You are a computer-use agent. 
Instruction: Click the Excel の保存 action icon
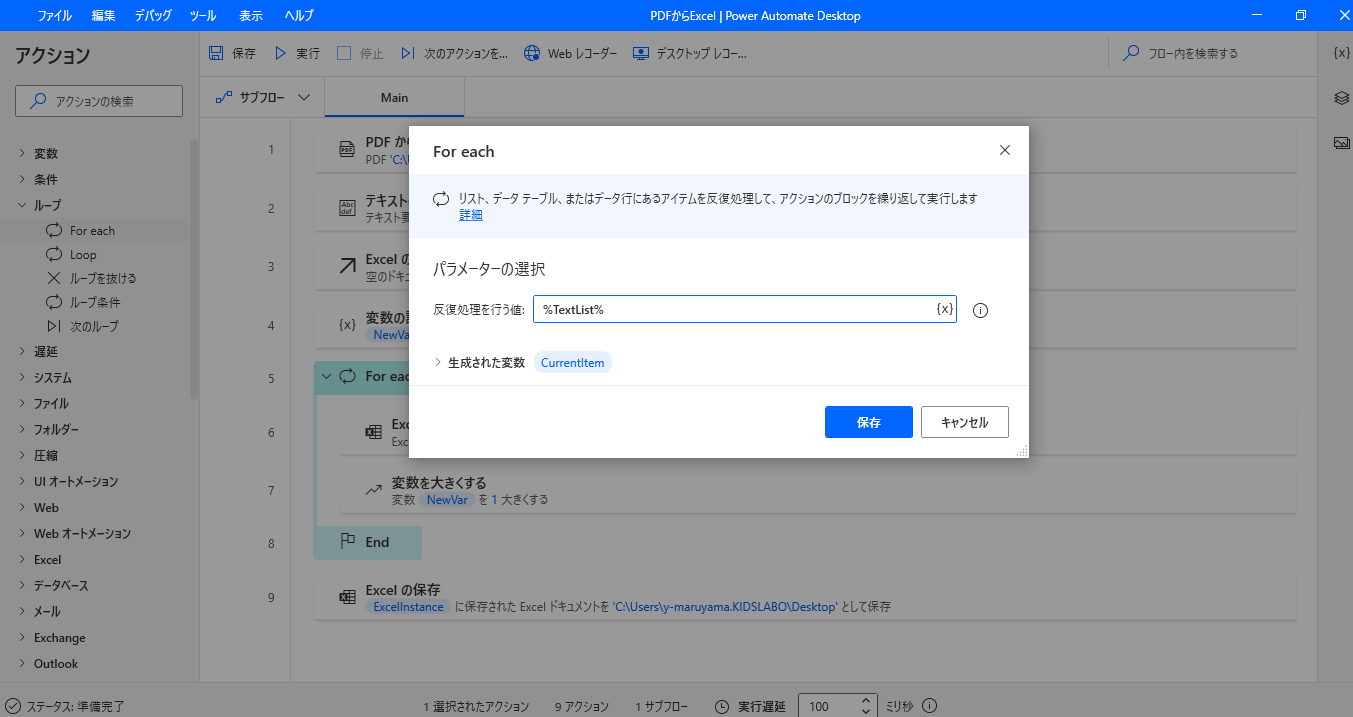click(347, 597)
